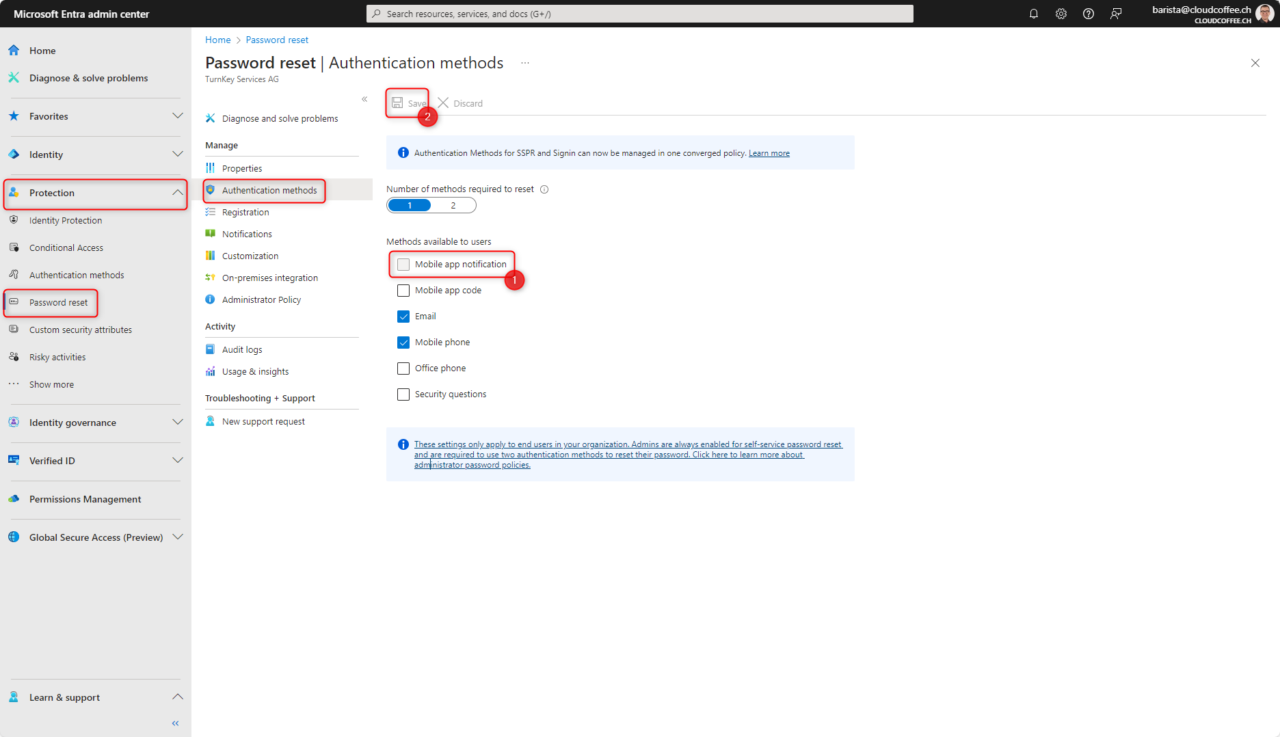This screenshot has height=737, width=1280.
Task: Enable the Mobile app notification method
Action: pyautogui.click(x=403, y=263)
